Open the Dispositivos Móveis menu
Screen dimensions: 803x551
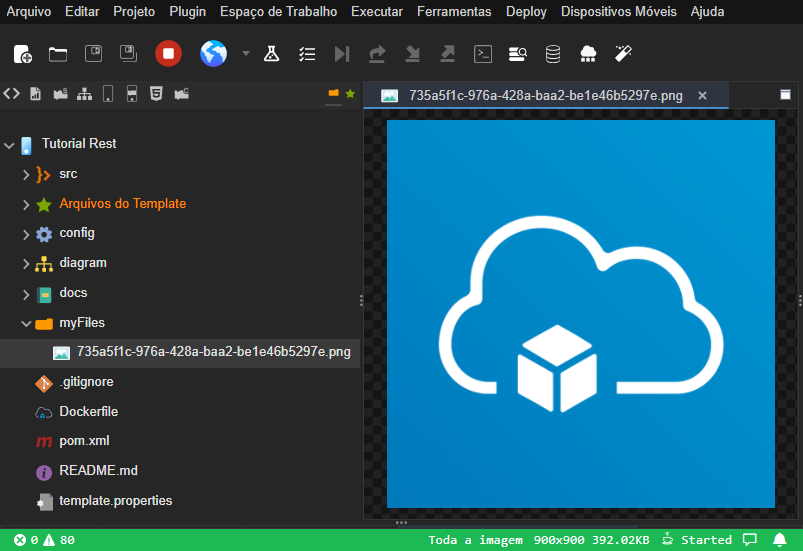(x=619, y=11)
